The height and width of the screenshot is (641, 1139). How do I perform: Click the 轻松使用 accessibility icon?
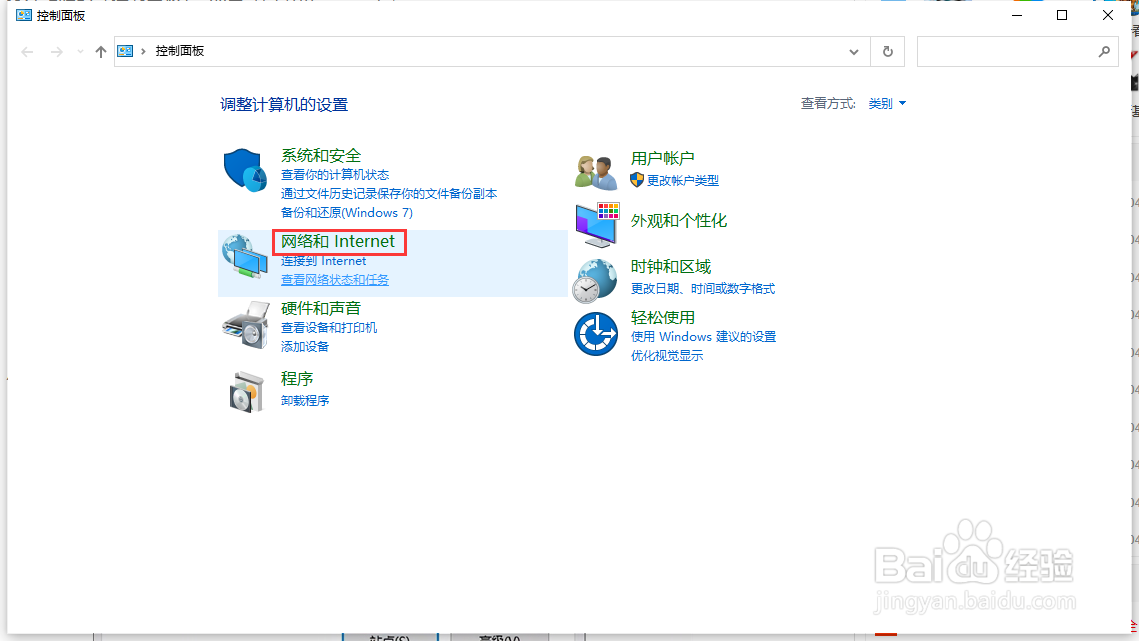coord(596,333)
